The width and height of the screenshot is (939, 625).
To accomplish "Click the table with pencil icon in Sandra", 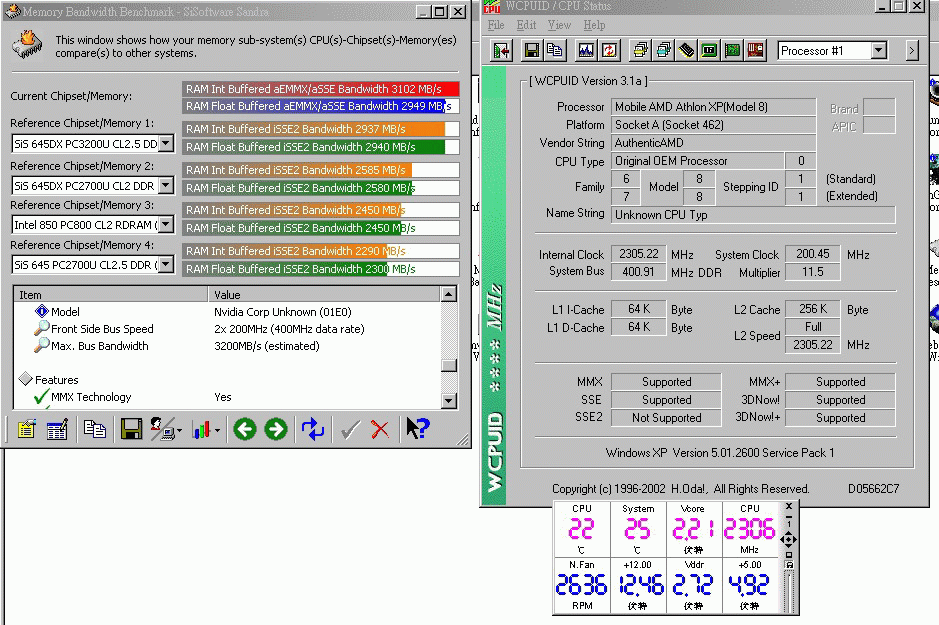I will click(x=57, y=429).
